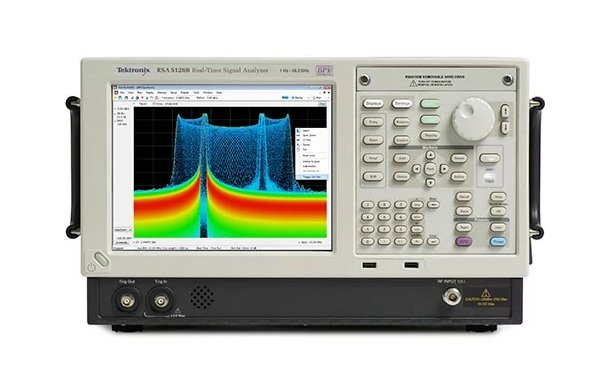Touch left screw of removable hard drive
Image resolution: width=600 pixels, height=390 pixels.
[364, 80]
